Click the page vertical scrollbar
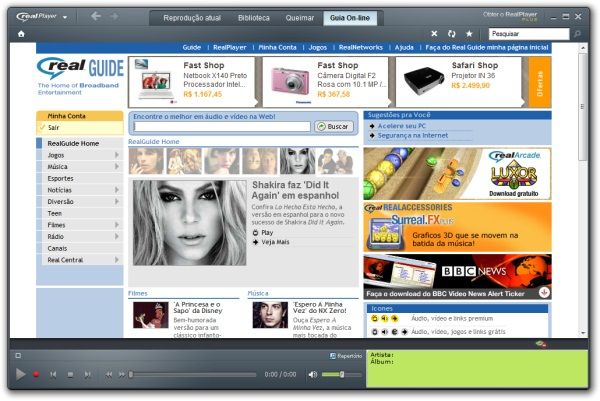The image size is (600, 401). click(583, 107)
